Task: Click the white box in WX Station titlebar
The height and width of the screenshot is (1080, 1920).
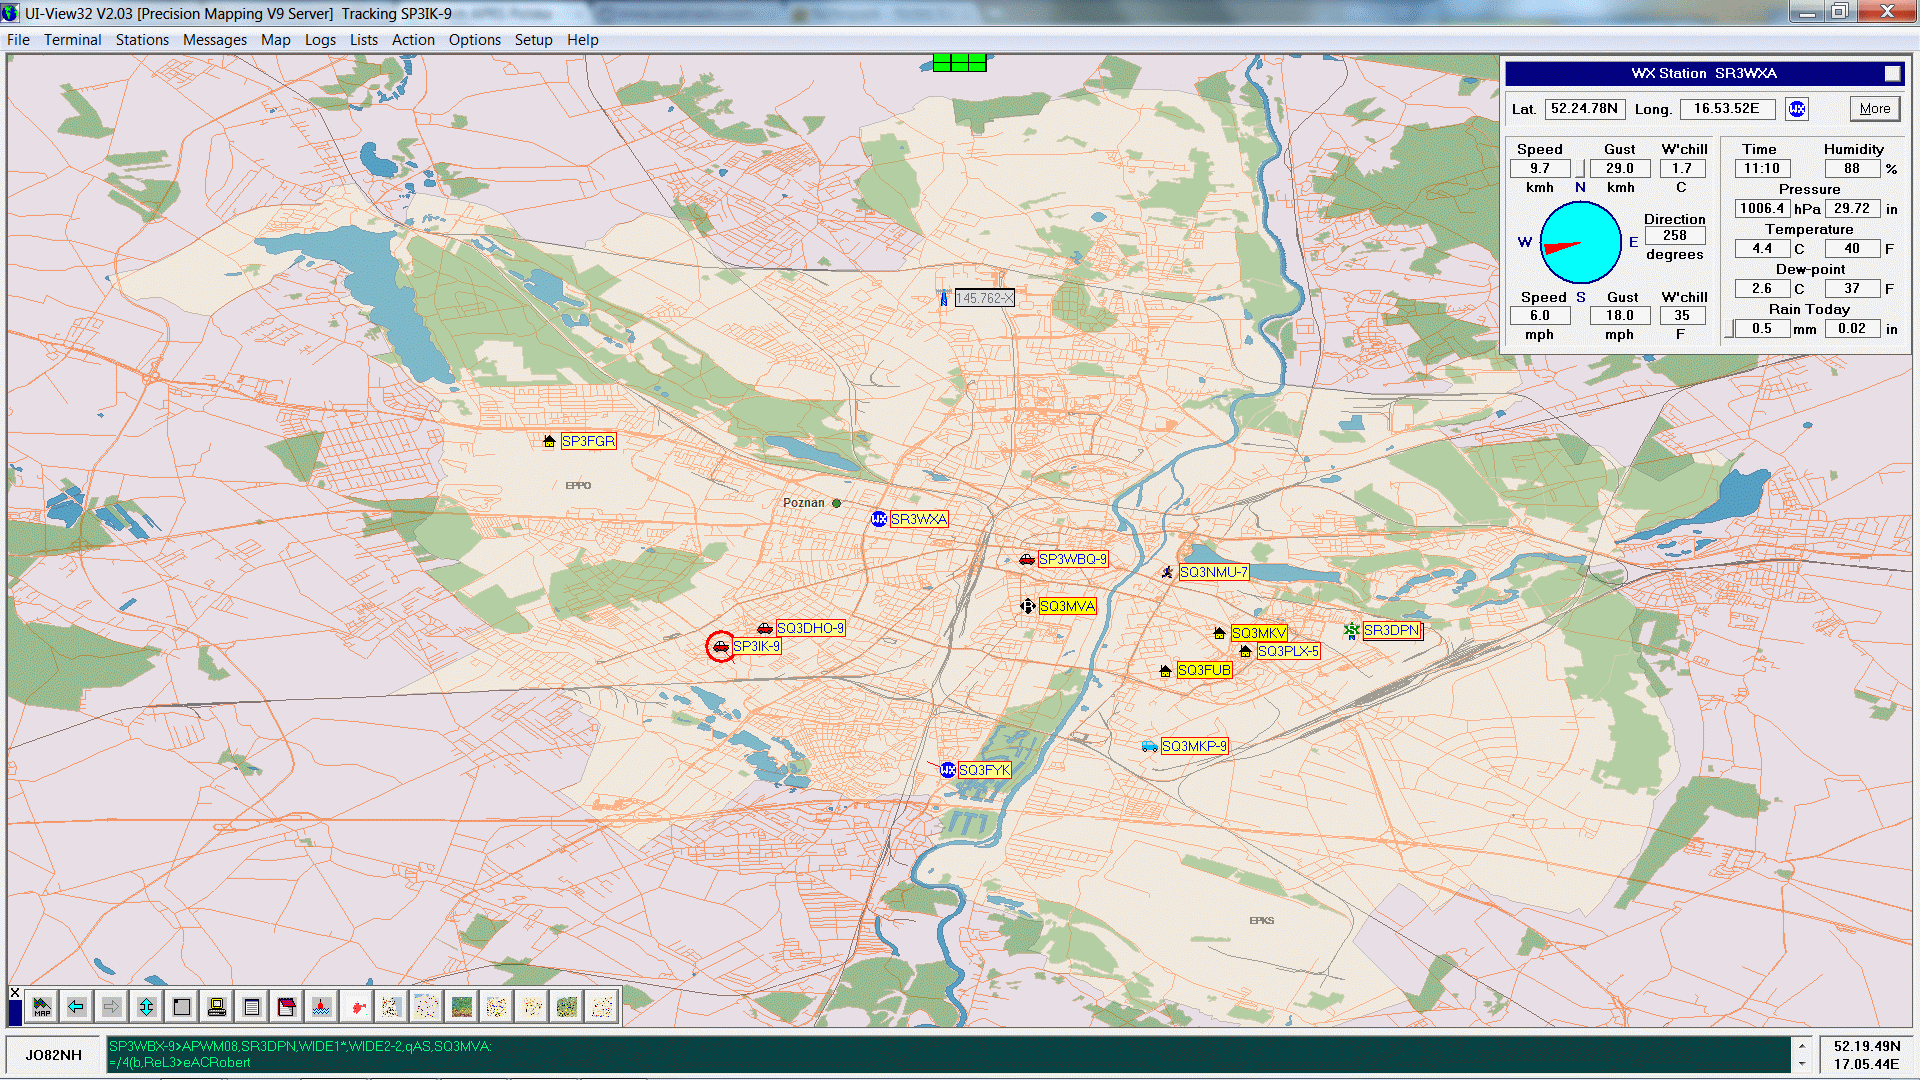Action: click(1892, 73)
